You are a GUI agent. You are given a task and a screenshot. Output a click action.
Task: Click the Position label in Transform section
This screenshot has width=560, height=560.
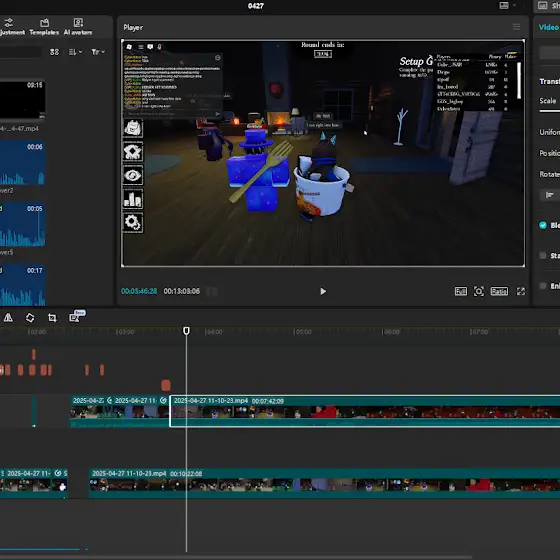coord(549,153)
